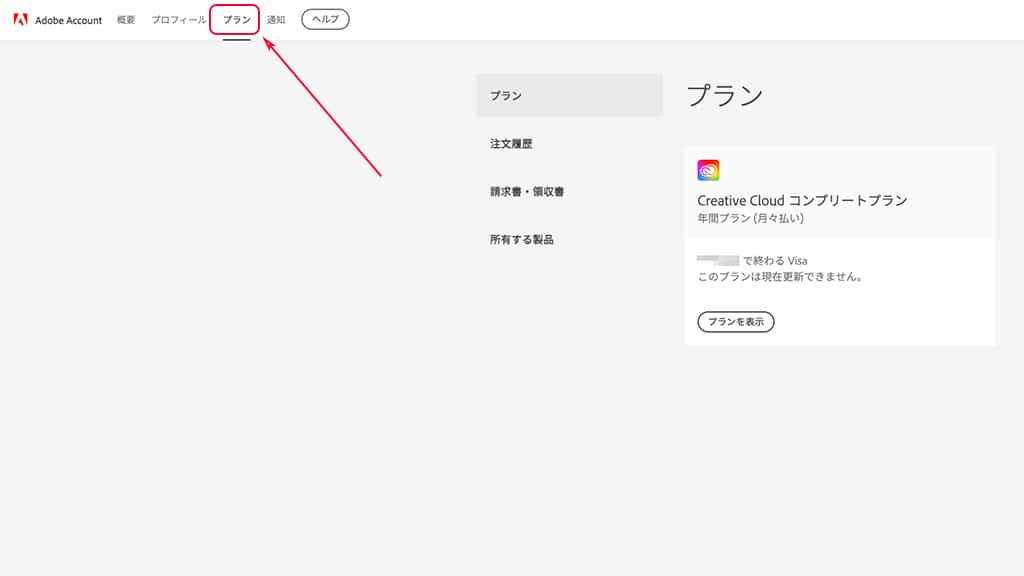Open the Adobe Account home link
The width and height of the screenshot is (1024, 576).
(69, 20)
